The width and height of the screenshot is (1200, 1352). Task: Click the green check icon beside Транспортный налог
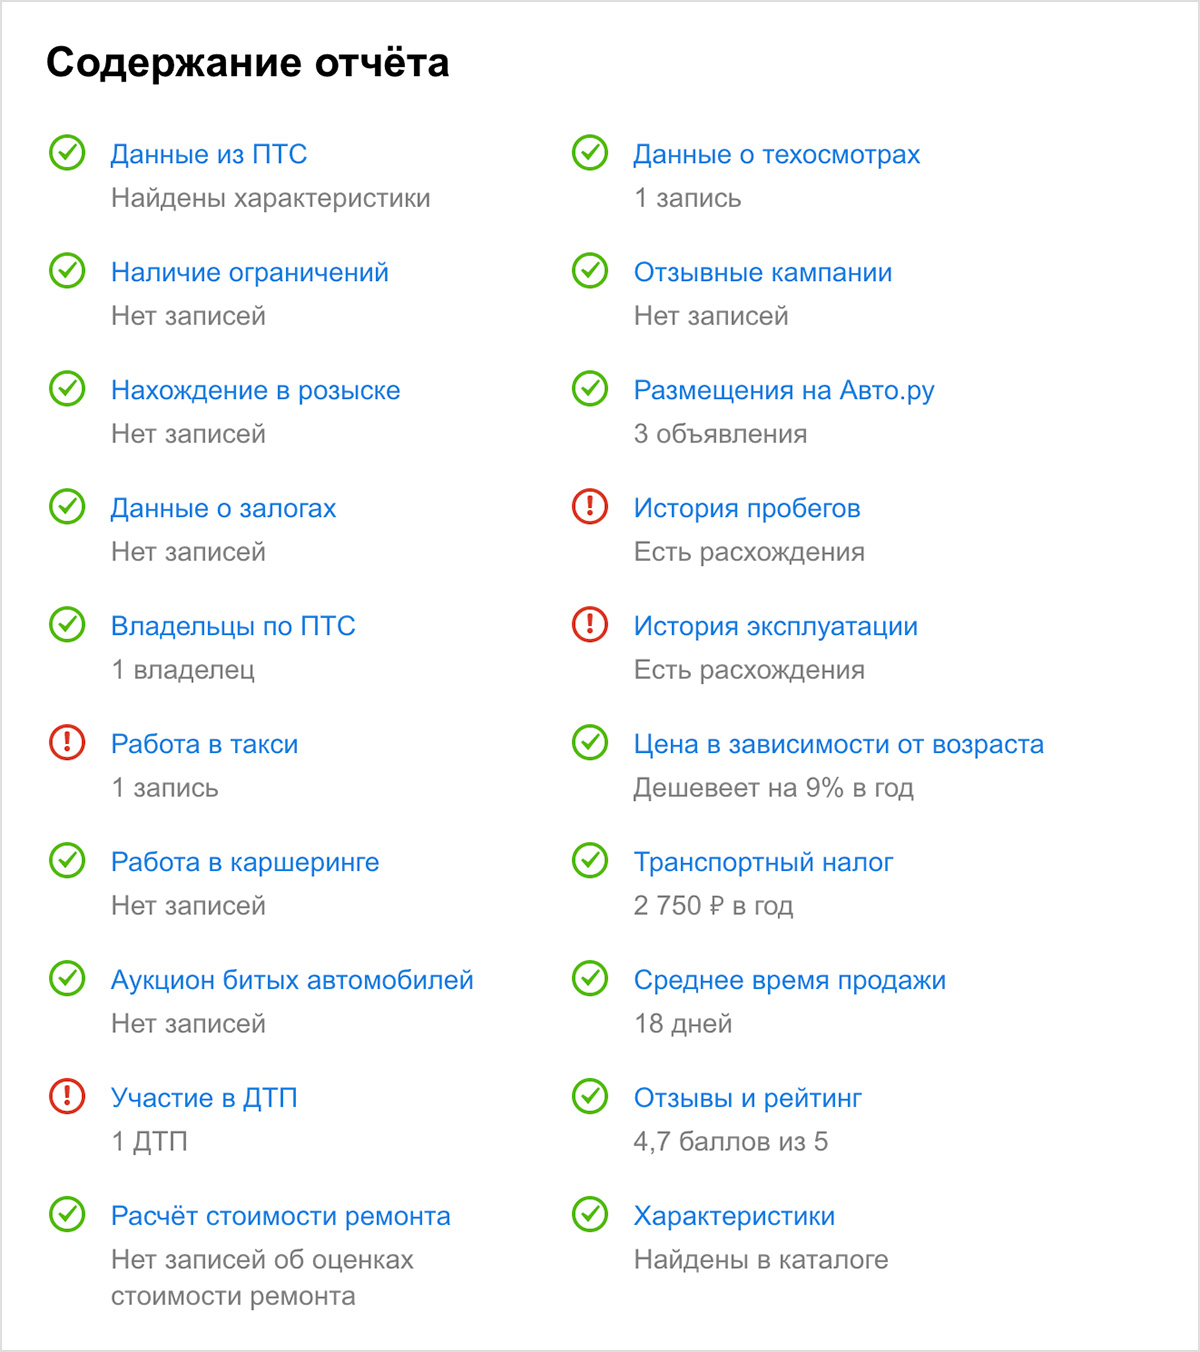tap(590, 861)
